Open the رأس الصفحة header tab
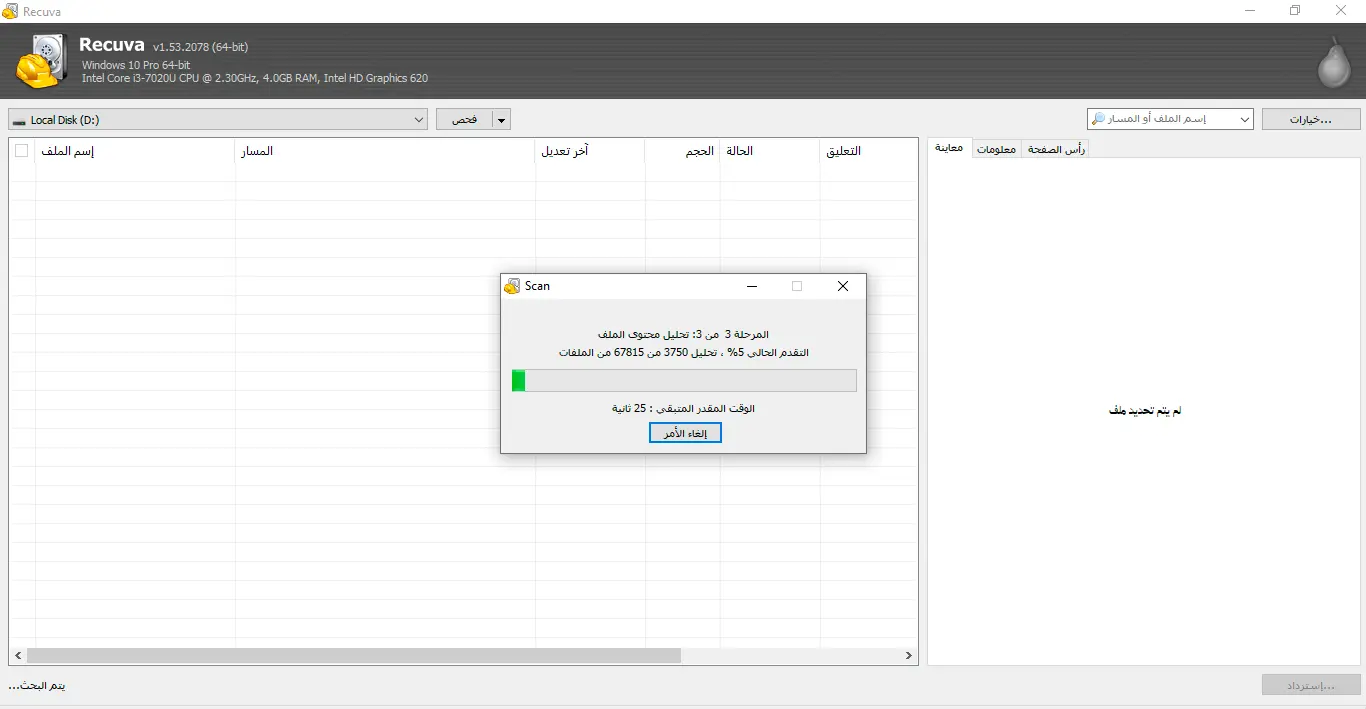The image size is (1366, 709). [x=1056, y=149]
